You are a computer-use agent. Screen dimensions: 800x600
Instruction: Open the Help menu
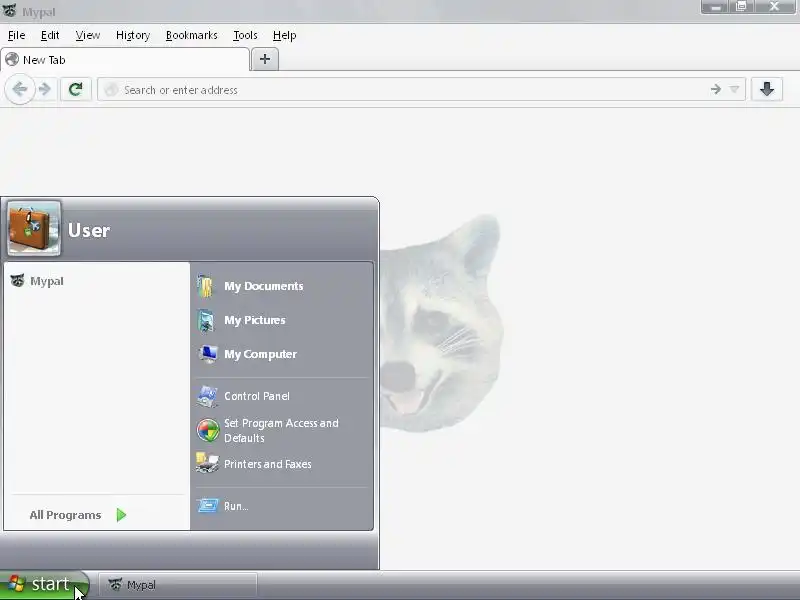tap(285, 35)
